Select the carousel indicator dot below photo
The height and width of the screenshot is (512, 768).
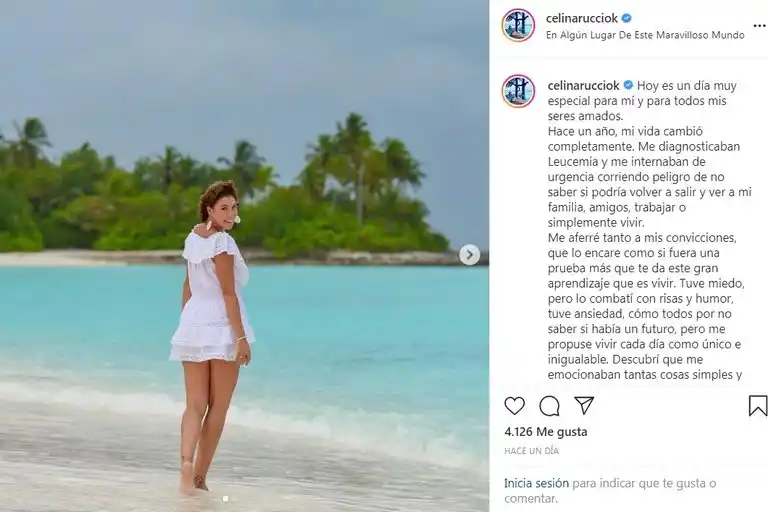tap(225, 498)
